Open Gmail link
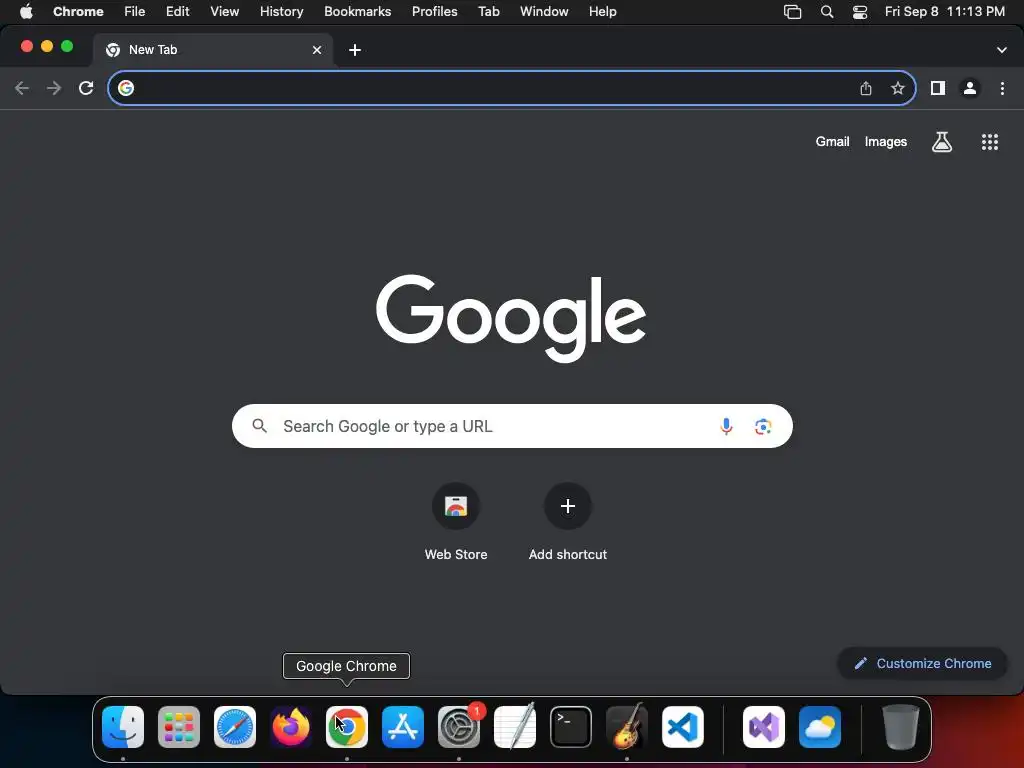Screen dimensions: 1024x768 tap(832, 142)
